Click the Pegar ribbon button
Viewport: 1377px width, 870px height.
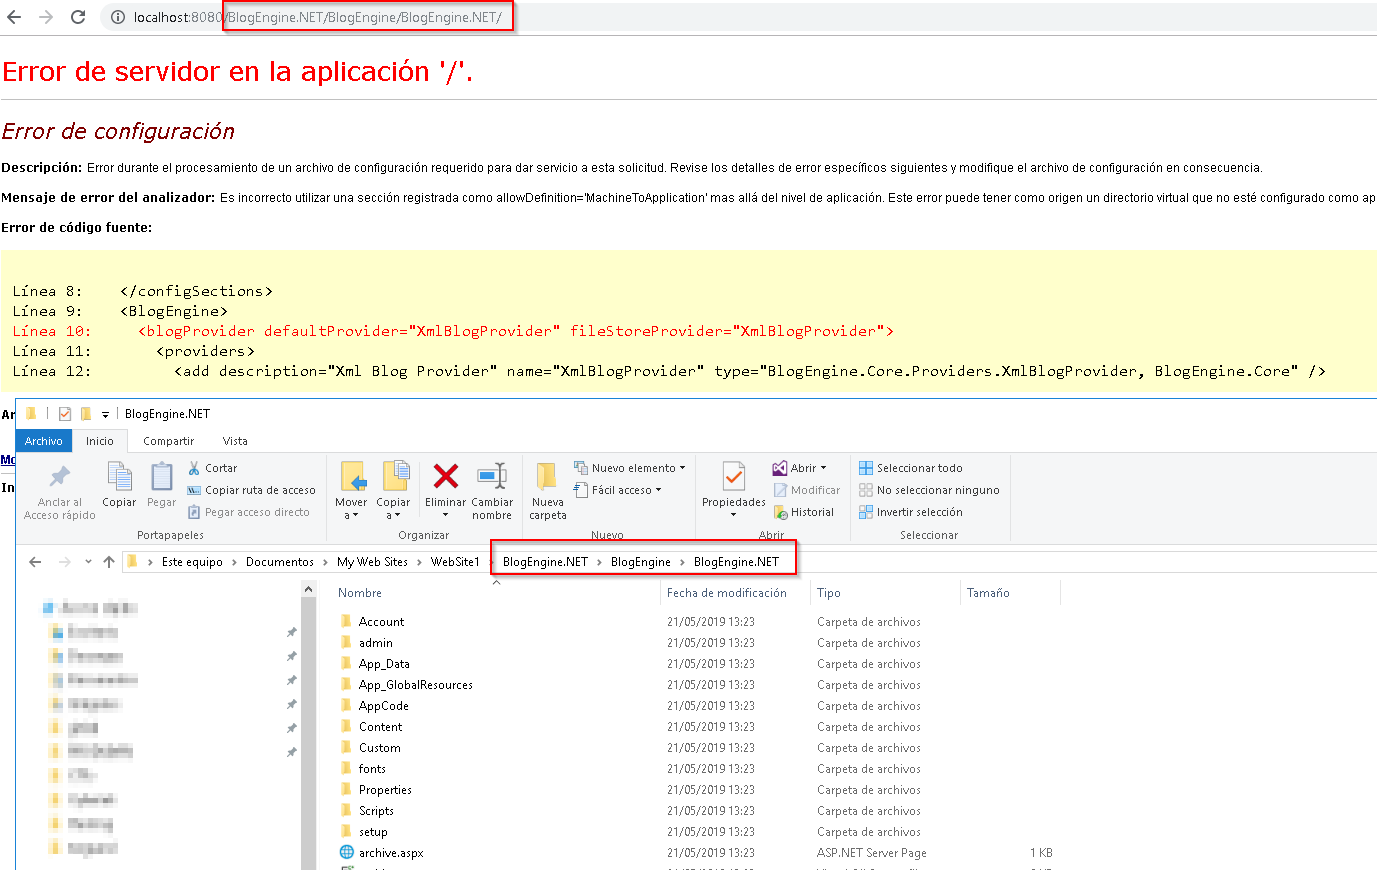point(161,485)
